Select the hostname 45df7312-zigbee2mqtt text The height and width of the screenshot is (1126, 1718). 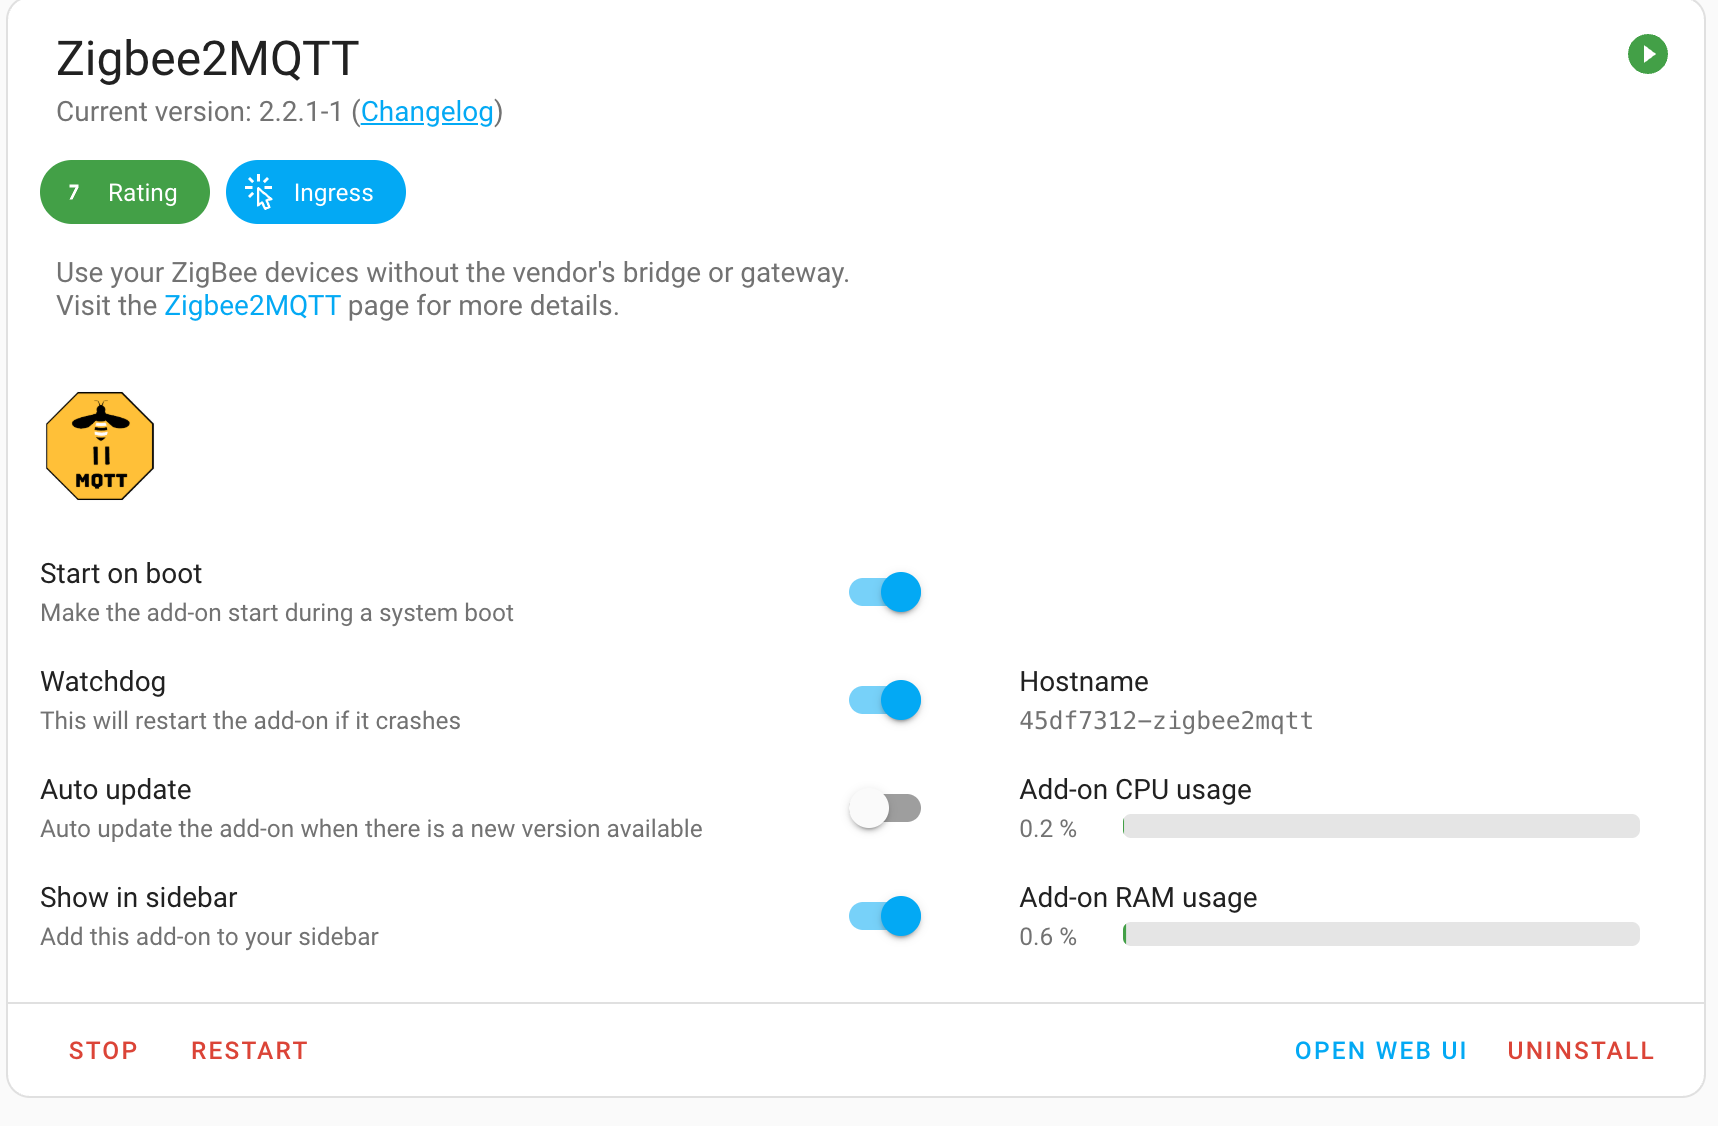(1166, 720)
